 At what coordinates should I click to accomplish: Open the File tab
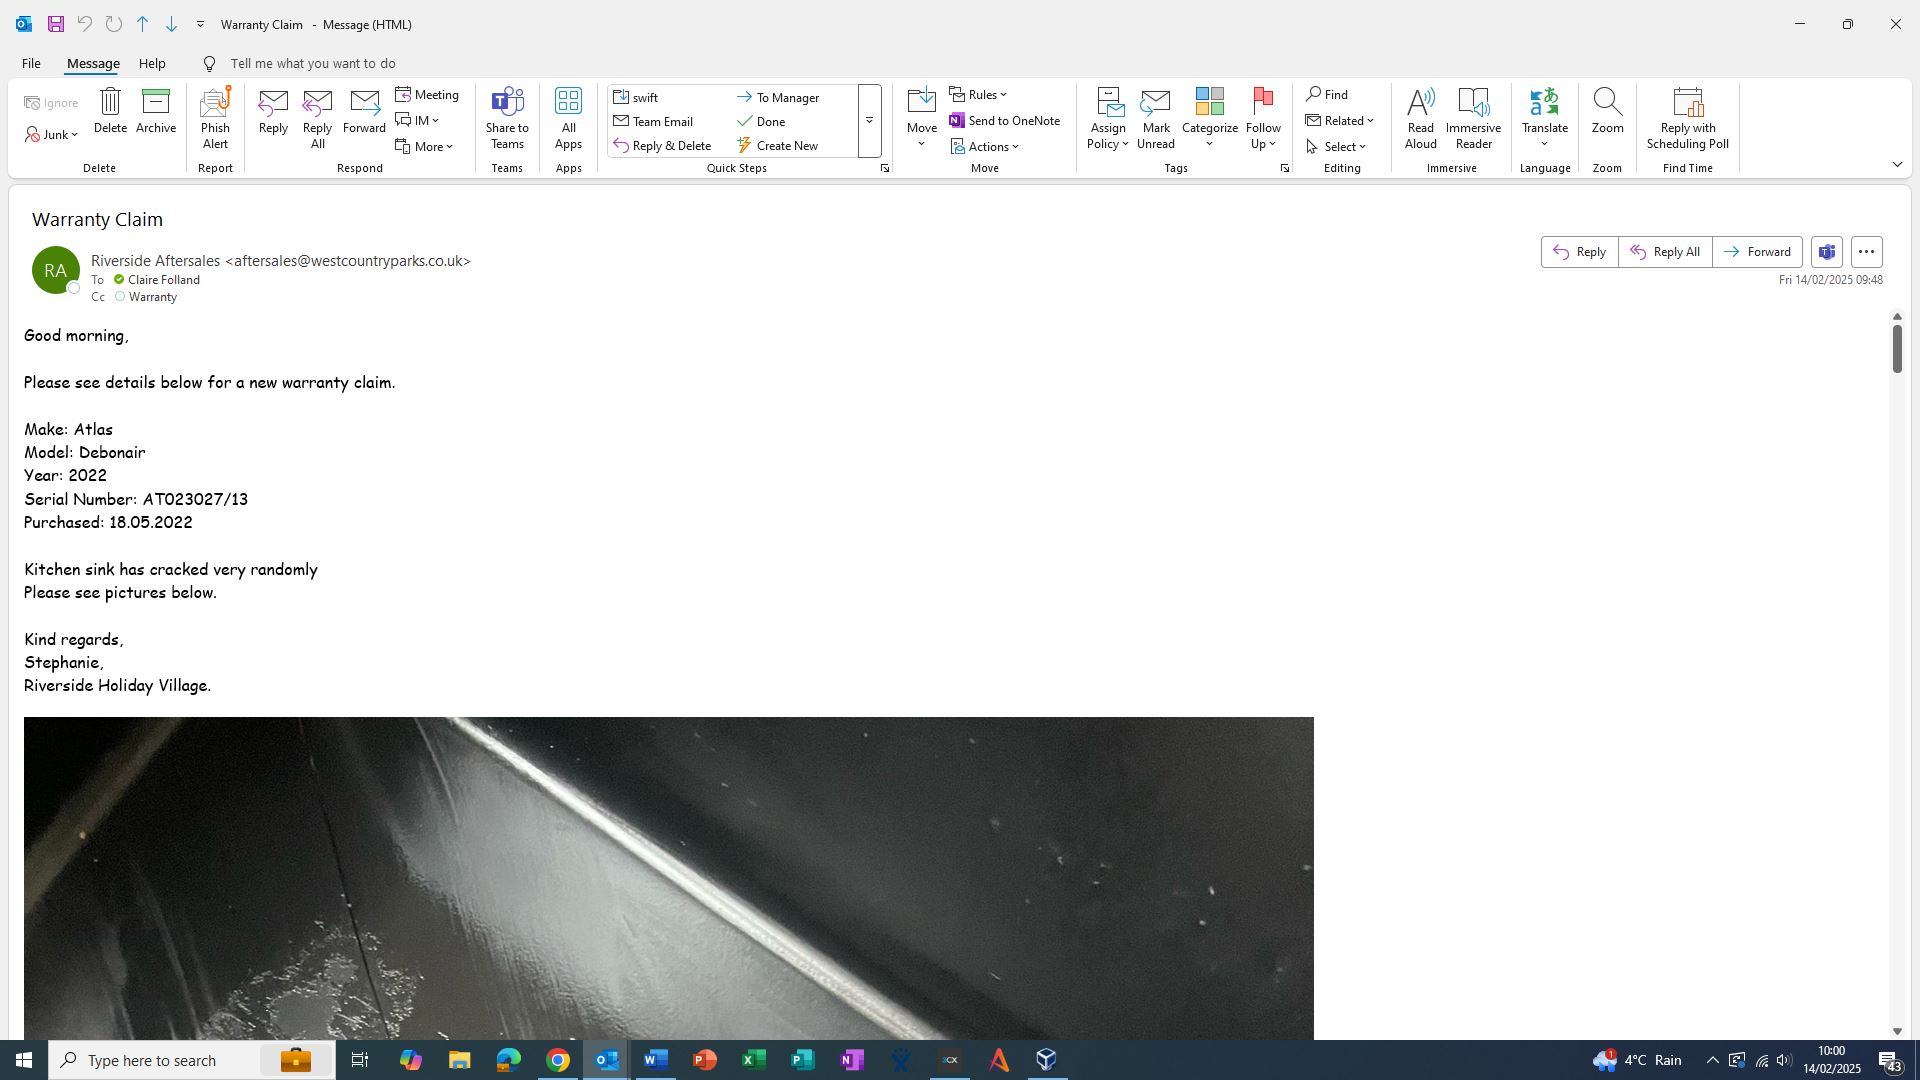[x=31, y=64]
